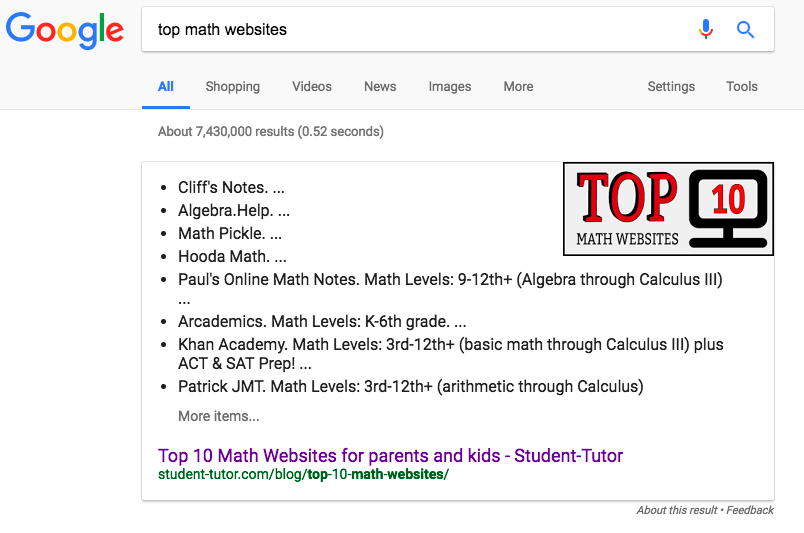
Task: Open the News tab
Action: (x=380, y=87)
